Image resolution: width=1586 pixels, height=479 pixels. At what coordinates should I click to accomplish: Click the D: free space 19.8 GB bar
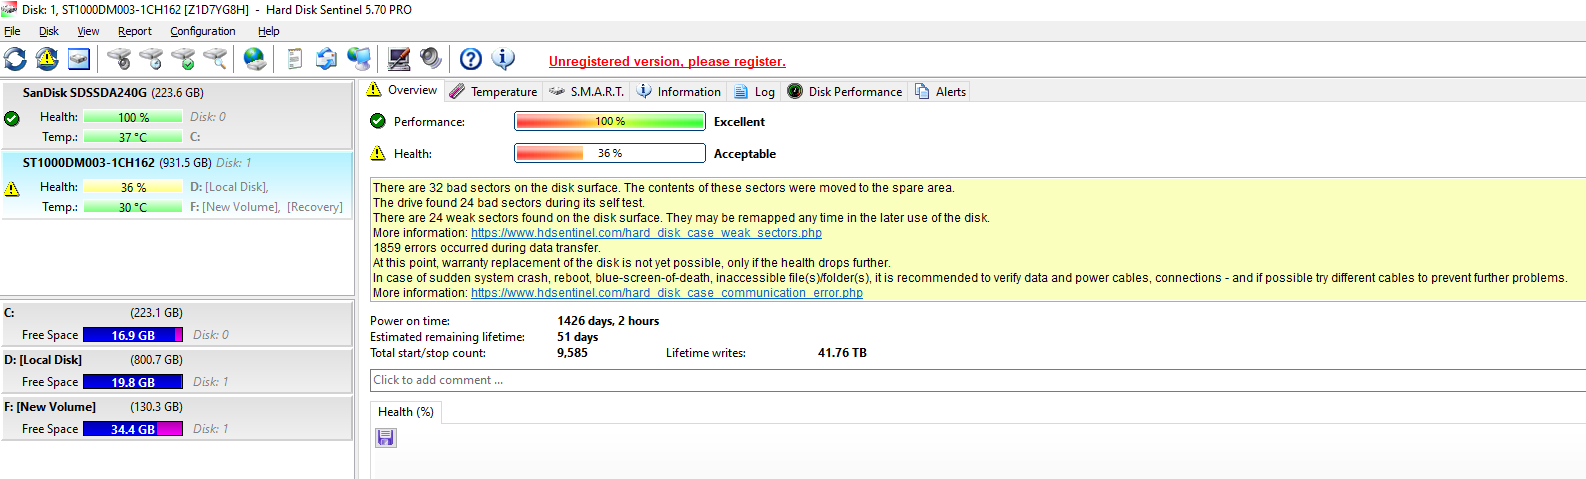[x=133, y=382]
